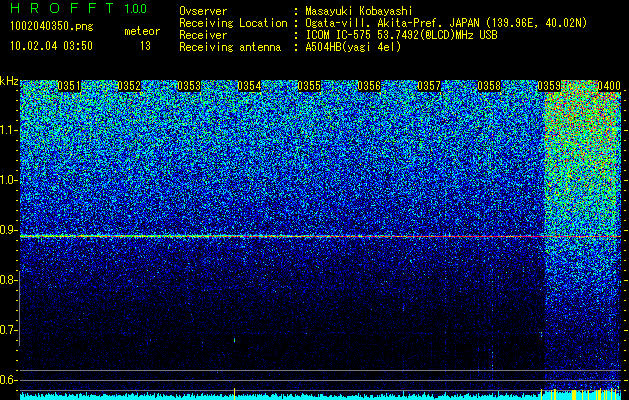Click the "Receiving antenna" field label

pyautogui.click(x=230, y=47)
